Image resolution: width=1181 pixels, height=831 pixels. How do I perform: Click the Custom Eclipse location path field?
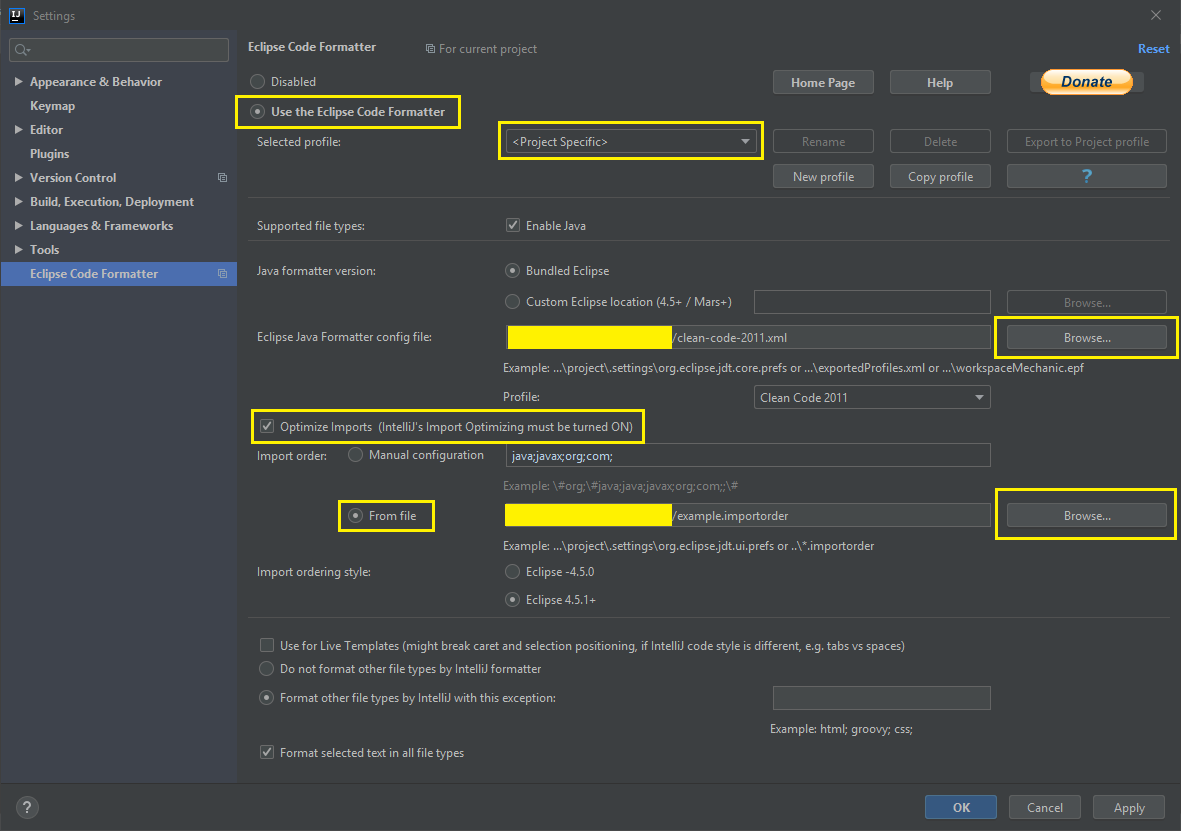pos(872,301)
